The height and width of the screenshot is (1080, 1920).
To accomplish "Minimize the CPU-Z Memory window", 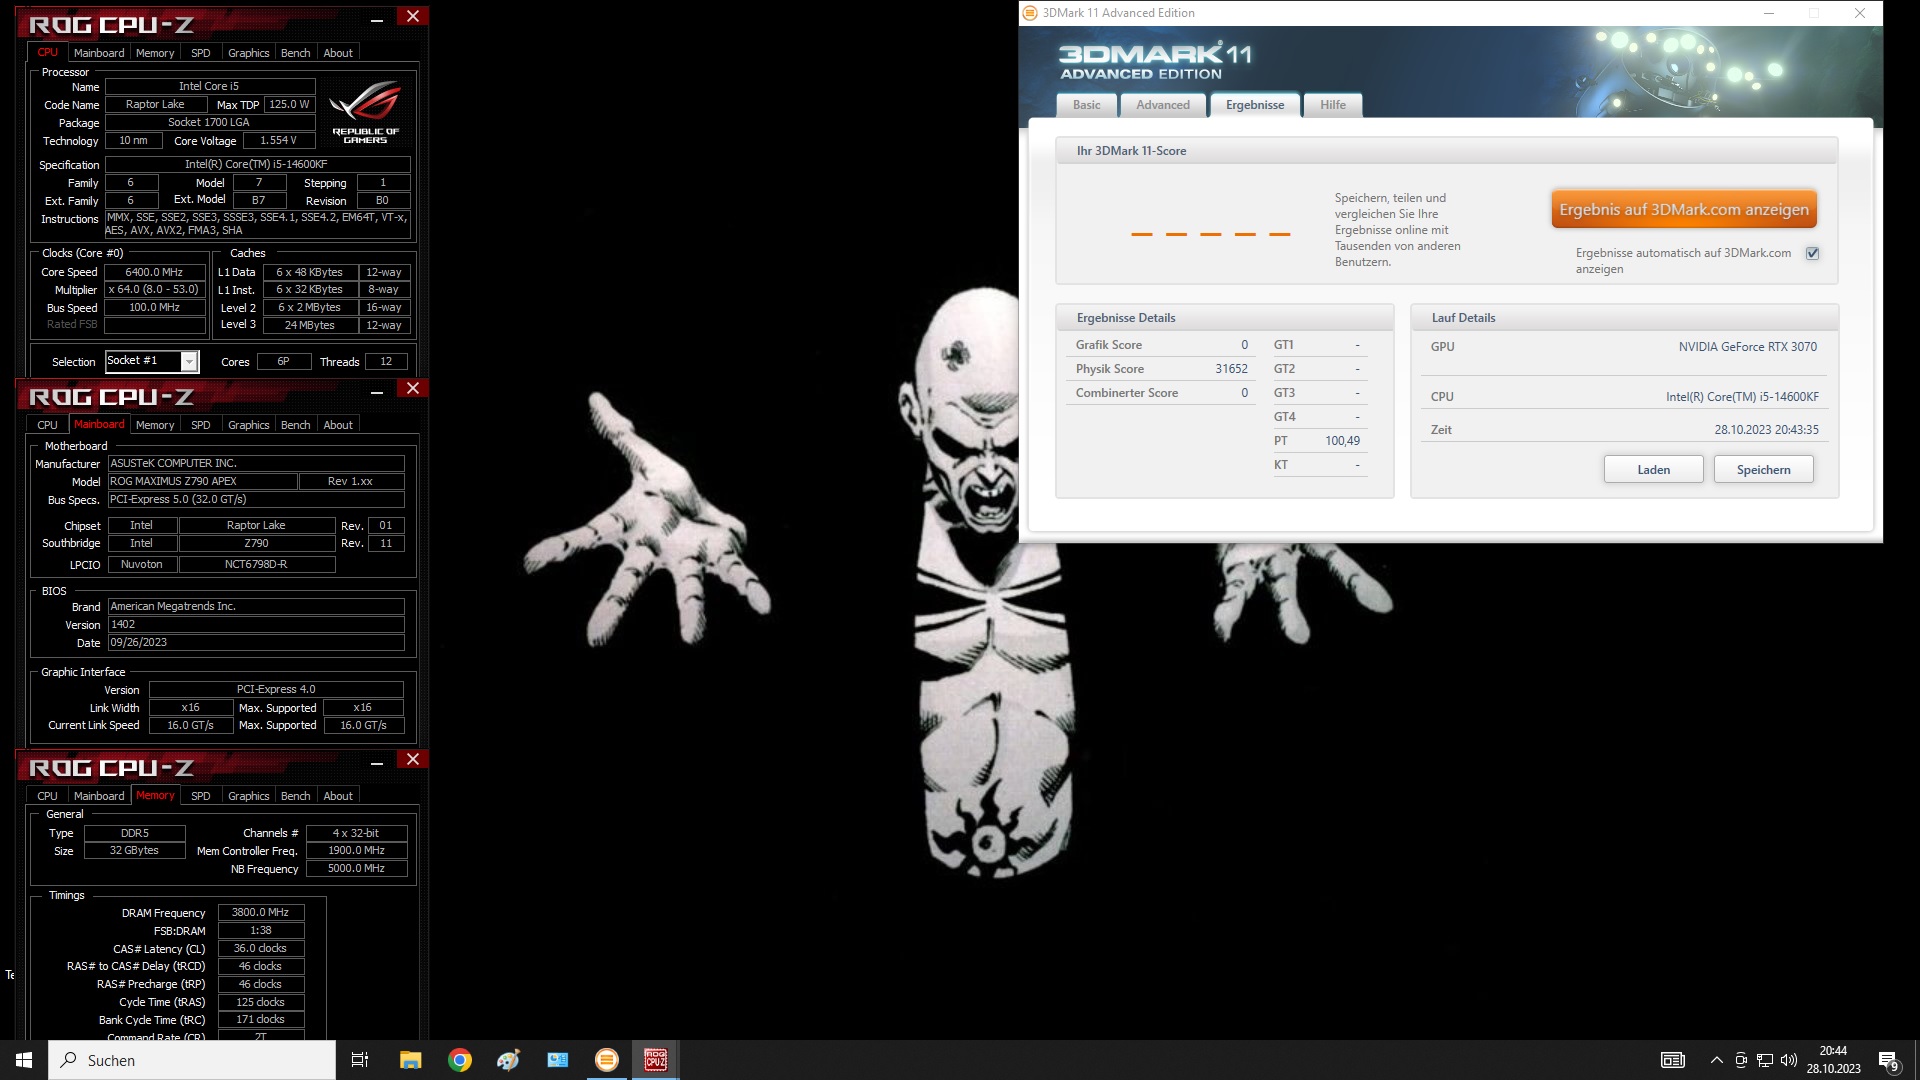I will 377,761.
